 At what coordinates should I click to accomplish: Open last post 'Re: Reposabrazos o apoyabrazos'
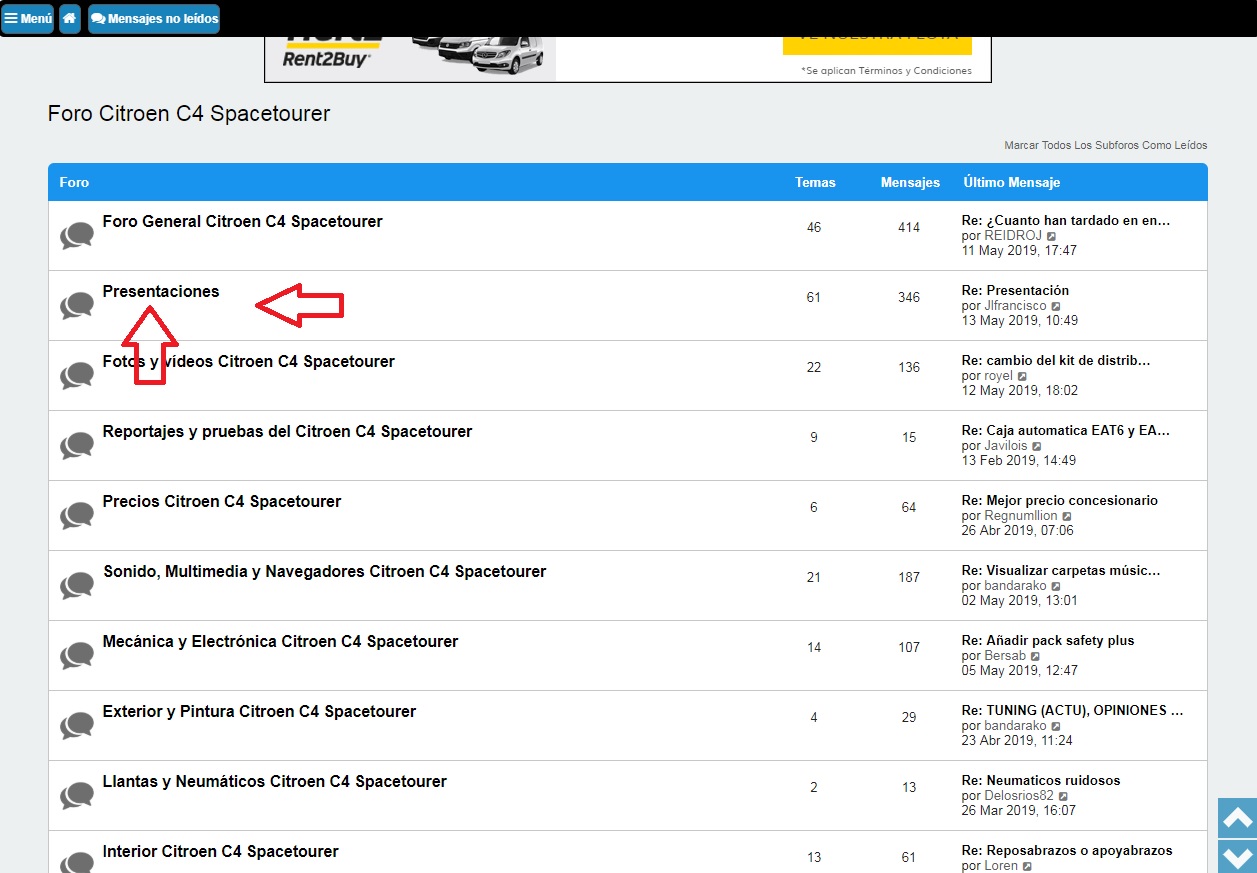[1067, 850]
